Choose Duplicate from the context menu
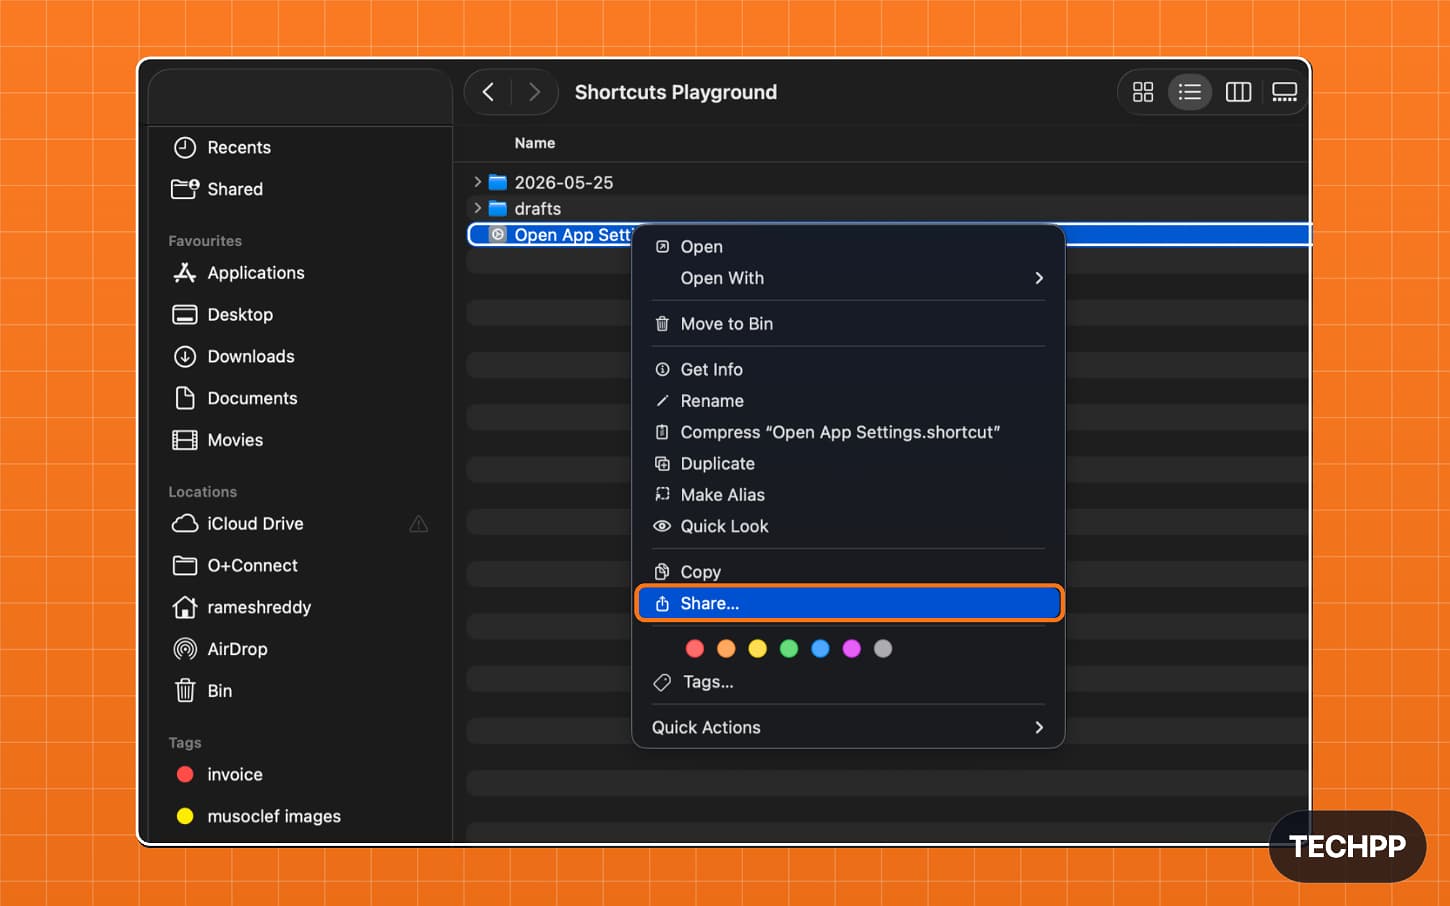The height and width of the screenshot is (906, 1450). click(x=848, y=464)
